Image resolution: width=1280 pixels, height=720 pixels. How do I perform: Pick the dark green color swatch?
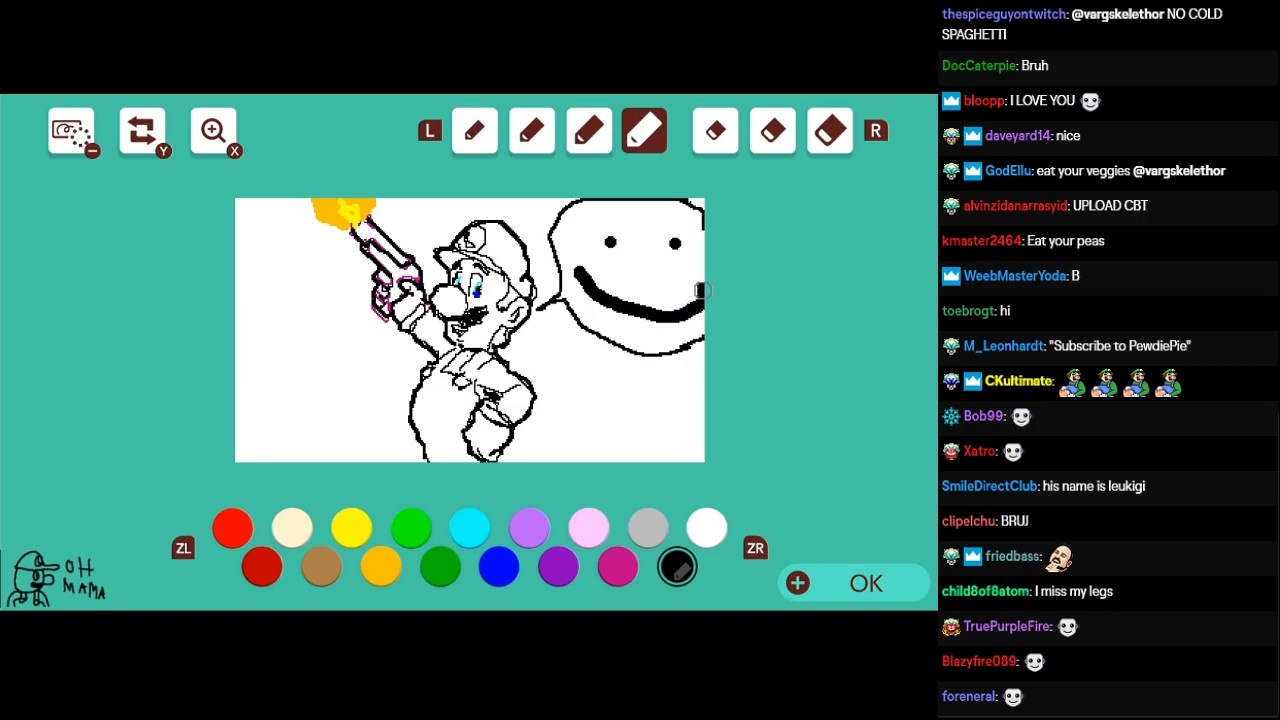(440, 567)
